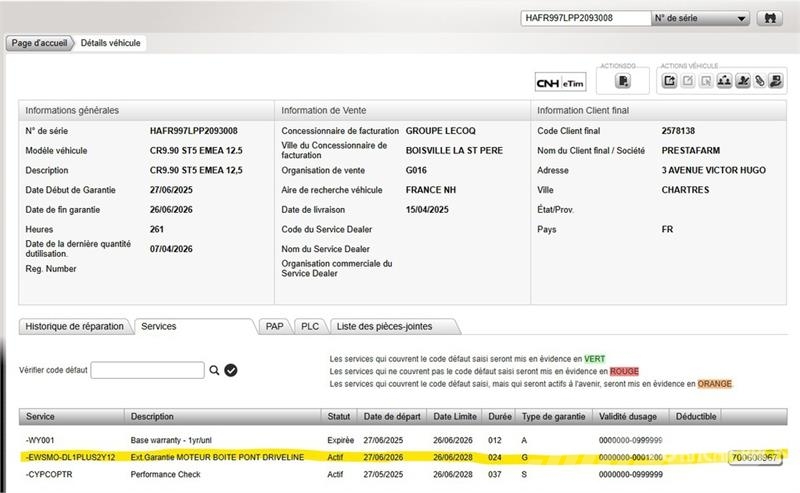Click the FRANCE NH value
The width and height of the screenshot is (800, 493).
[x=431, y=190]
